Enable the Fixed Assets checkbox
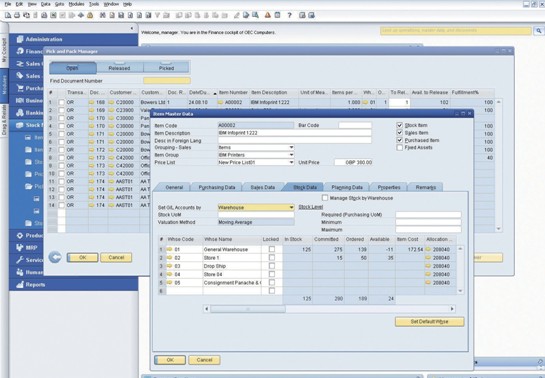Viewport: 545px width, 378px height. (x=400, y=148)
